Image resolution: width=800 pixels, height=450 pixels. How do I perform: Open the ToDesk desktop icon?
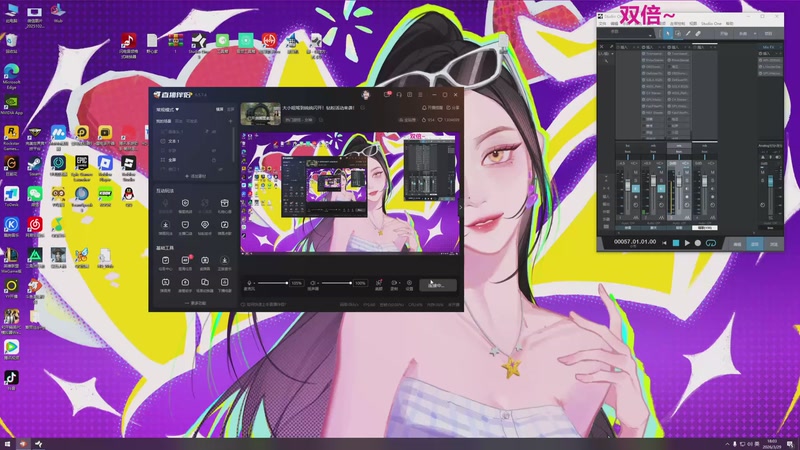pyautogui.click(x=11, y=197)
